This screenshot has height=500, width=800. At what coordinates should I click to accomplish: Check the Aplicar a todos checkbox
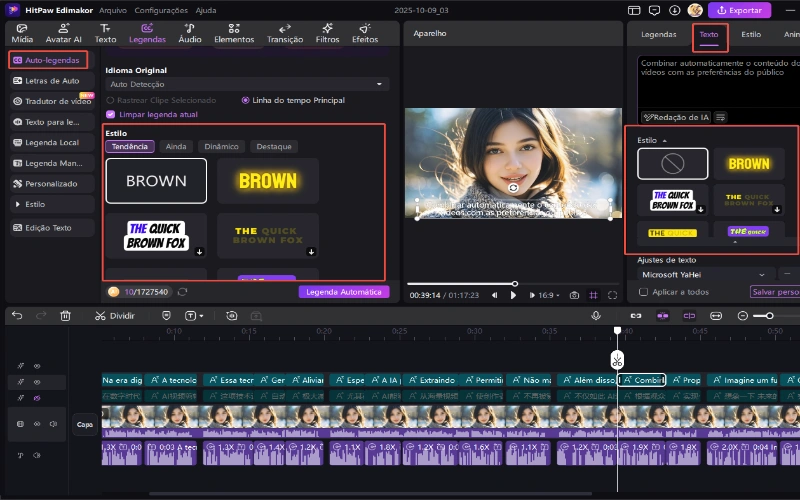(643, 292)
